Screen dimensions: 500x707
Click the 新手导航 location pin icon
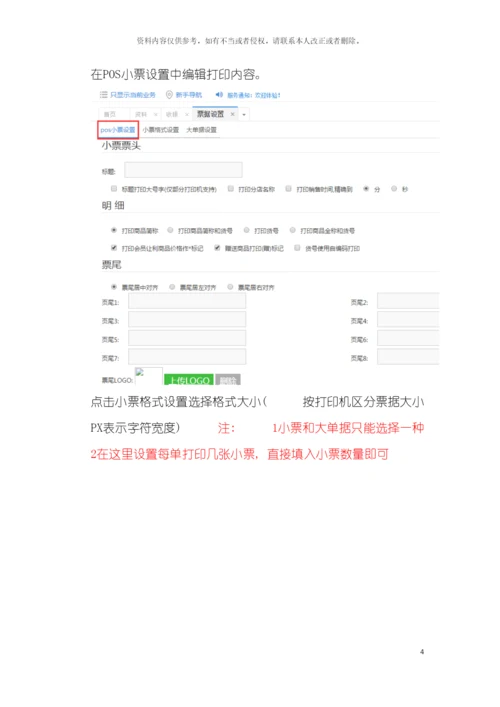coord(170,95)
